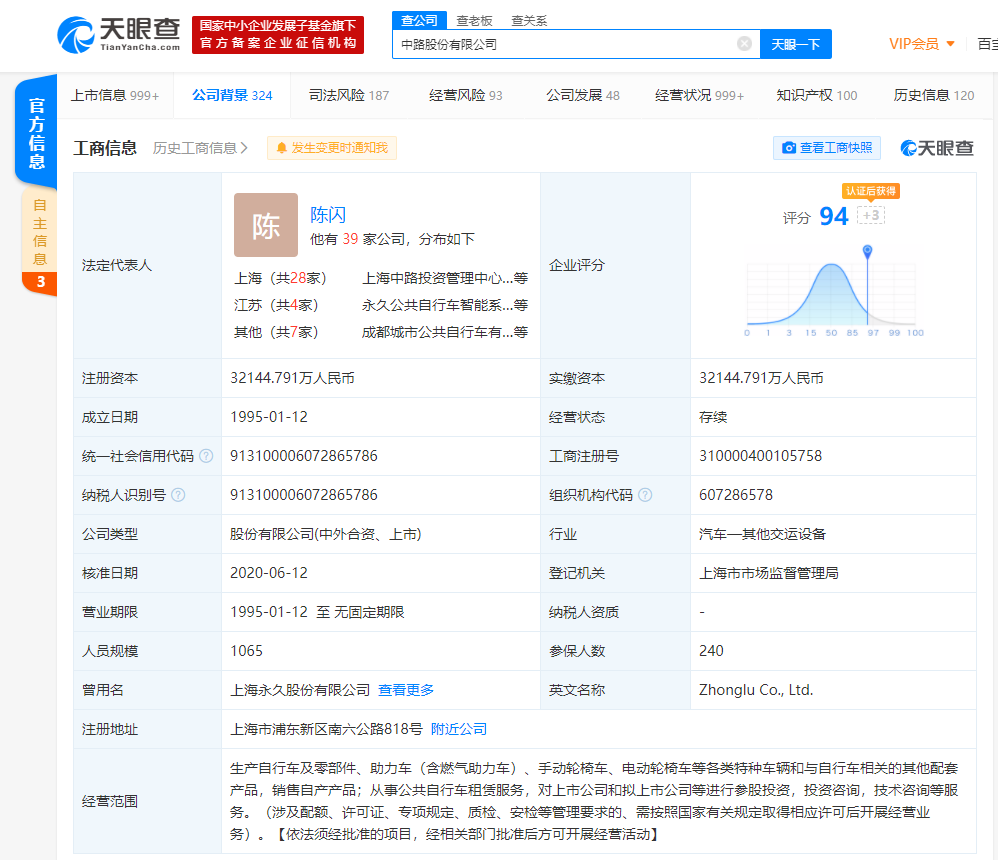Click the help icon beside 组织机构代码
This screenshot has width=998, height=860.
point(645,495)
